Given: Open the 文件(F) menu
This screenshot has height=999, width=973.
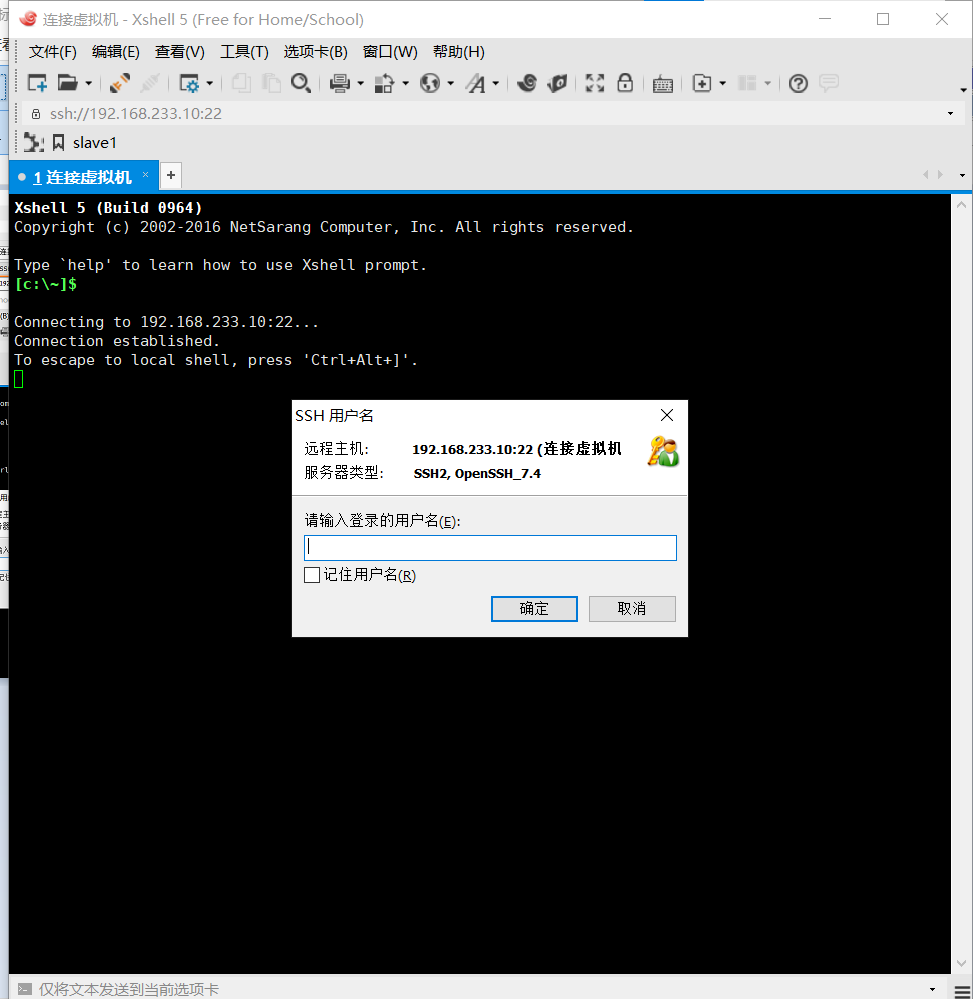Looking at the screenshot, I should pos(52,52).
